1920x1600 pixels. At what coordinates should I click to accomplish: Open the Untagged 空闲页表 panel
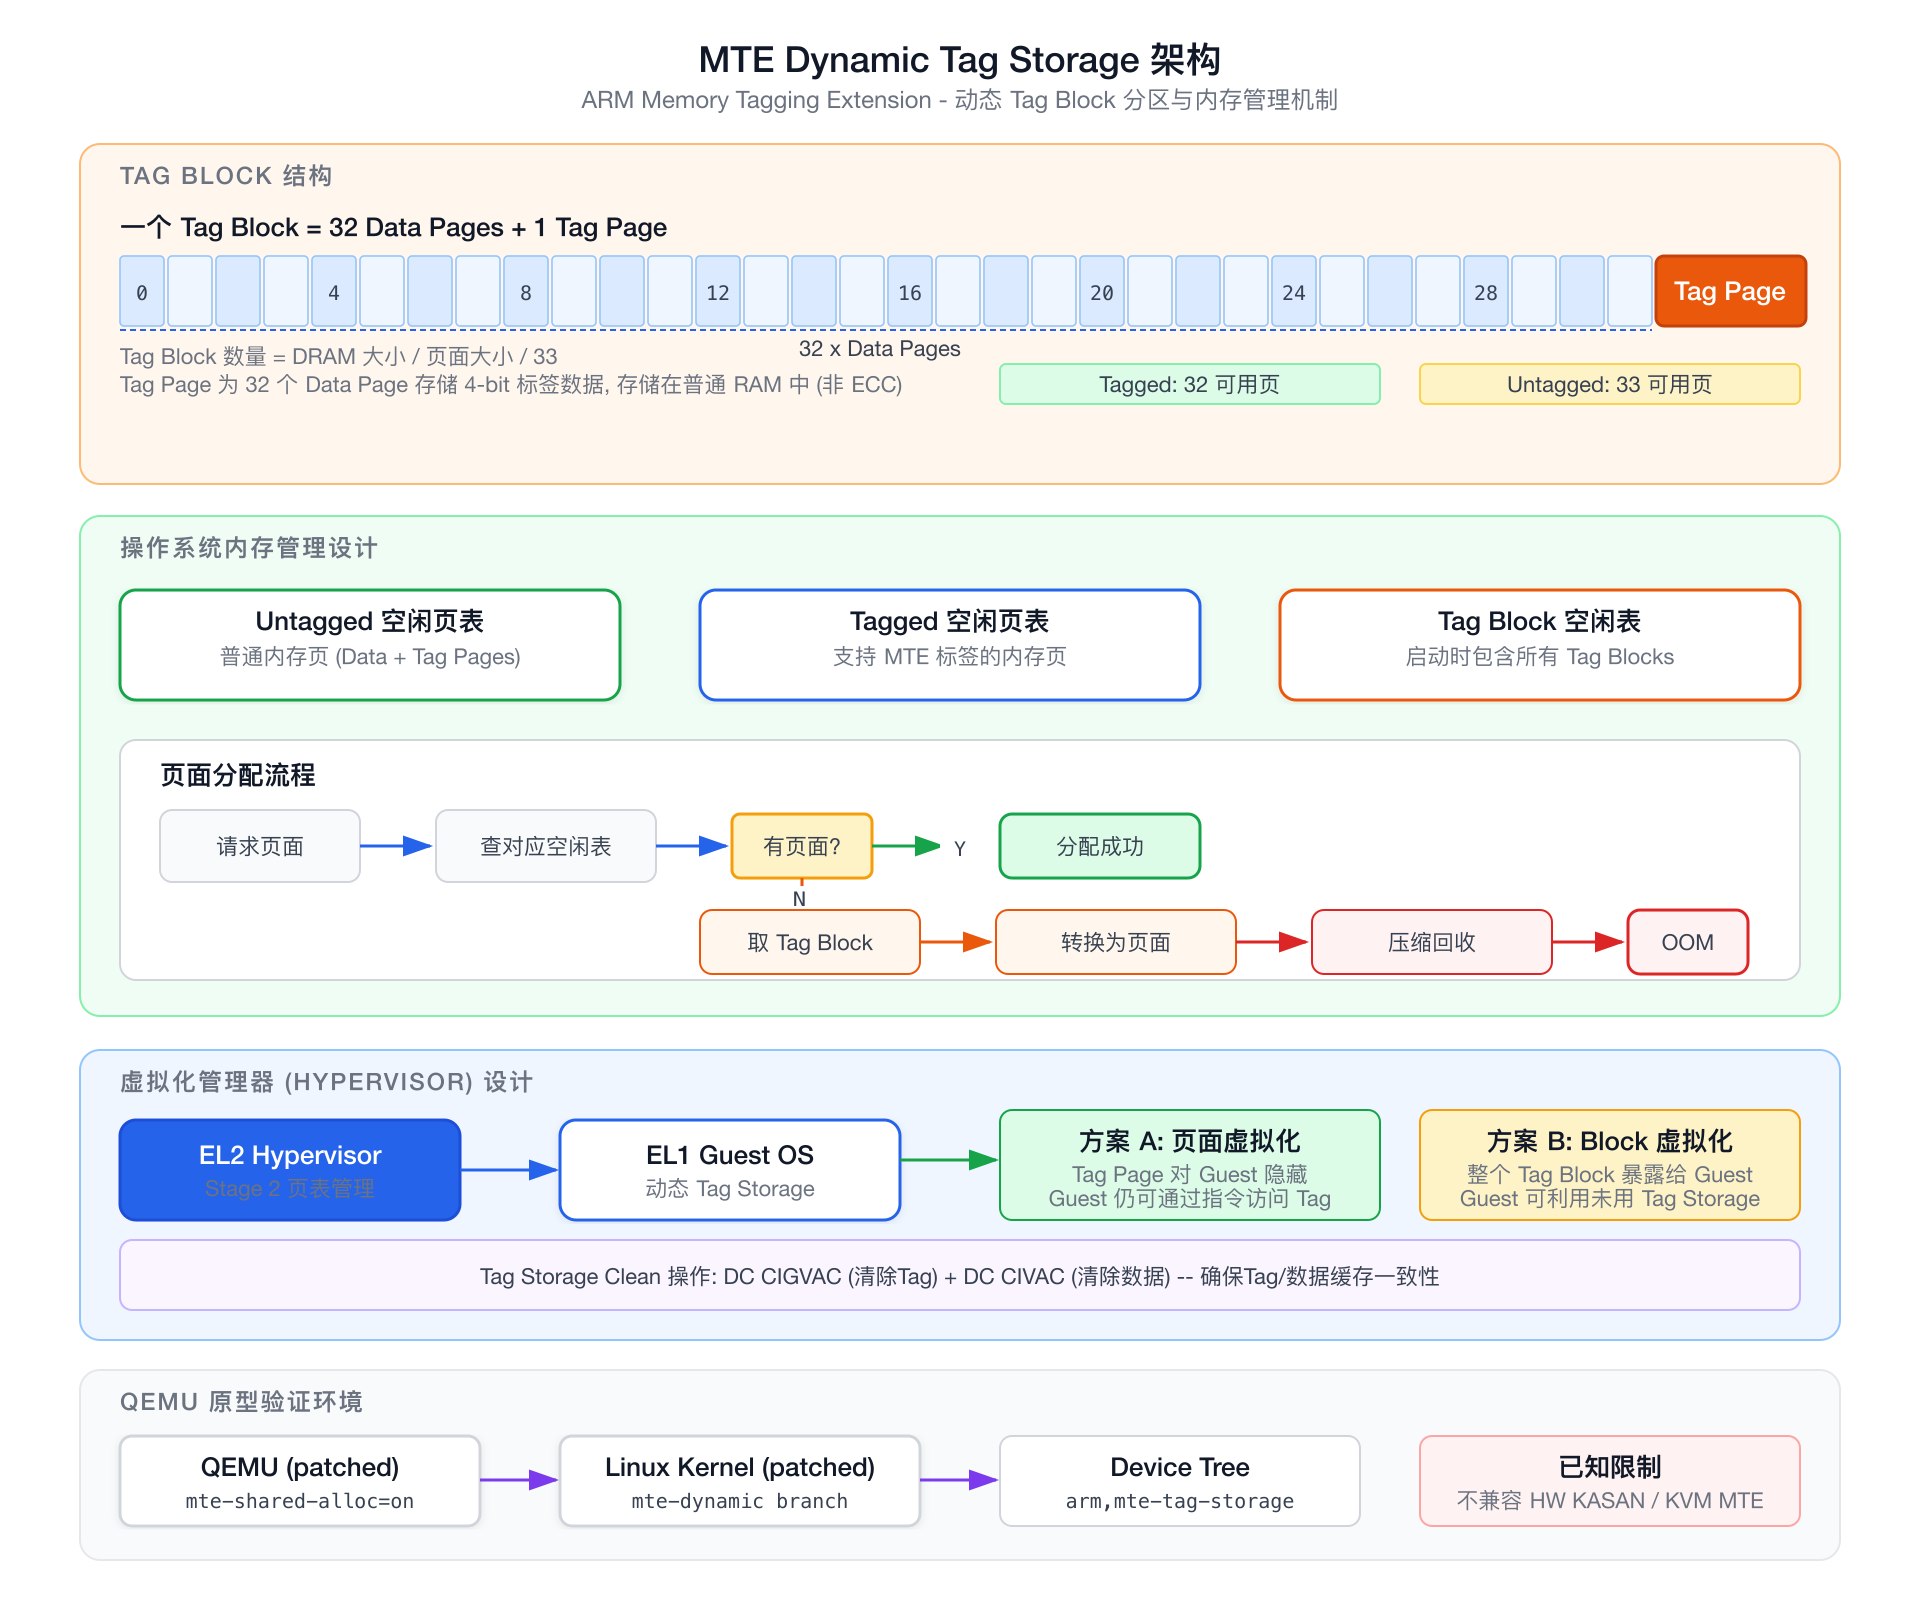pyautogui.click(x=369, y=644)
